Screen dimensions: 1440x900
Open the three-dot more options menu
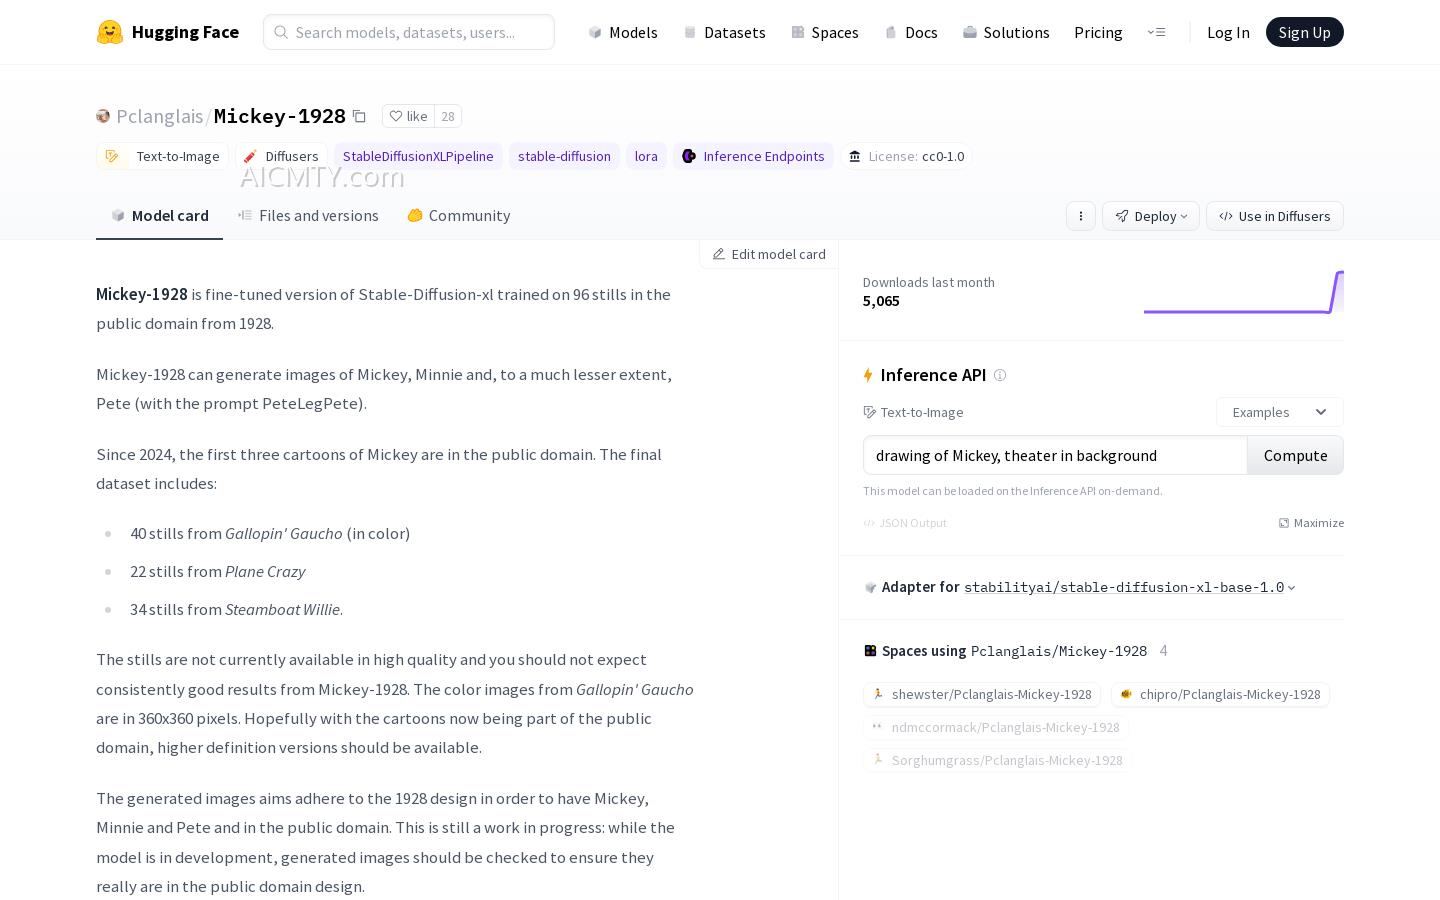click(1080, 216)
